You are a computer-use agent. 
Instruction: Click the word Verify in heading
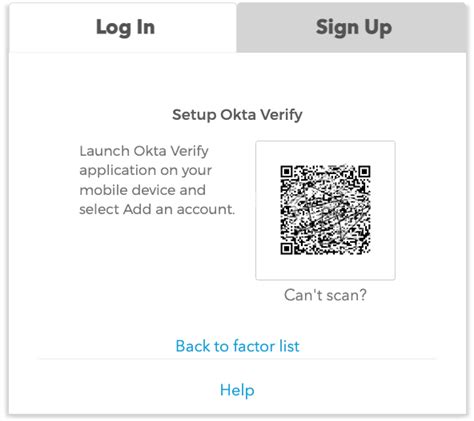281,115
